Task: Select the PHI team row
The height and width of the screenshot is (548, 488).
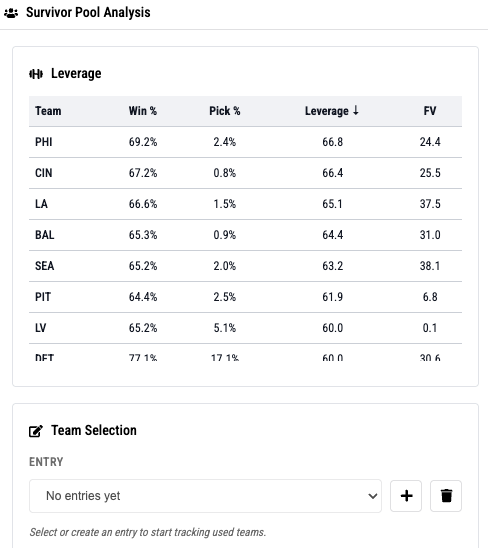Action: coord(245,142)
